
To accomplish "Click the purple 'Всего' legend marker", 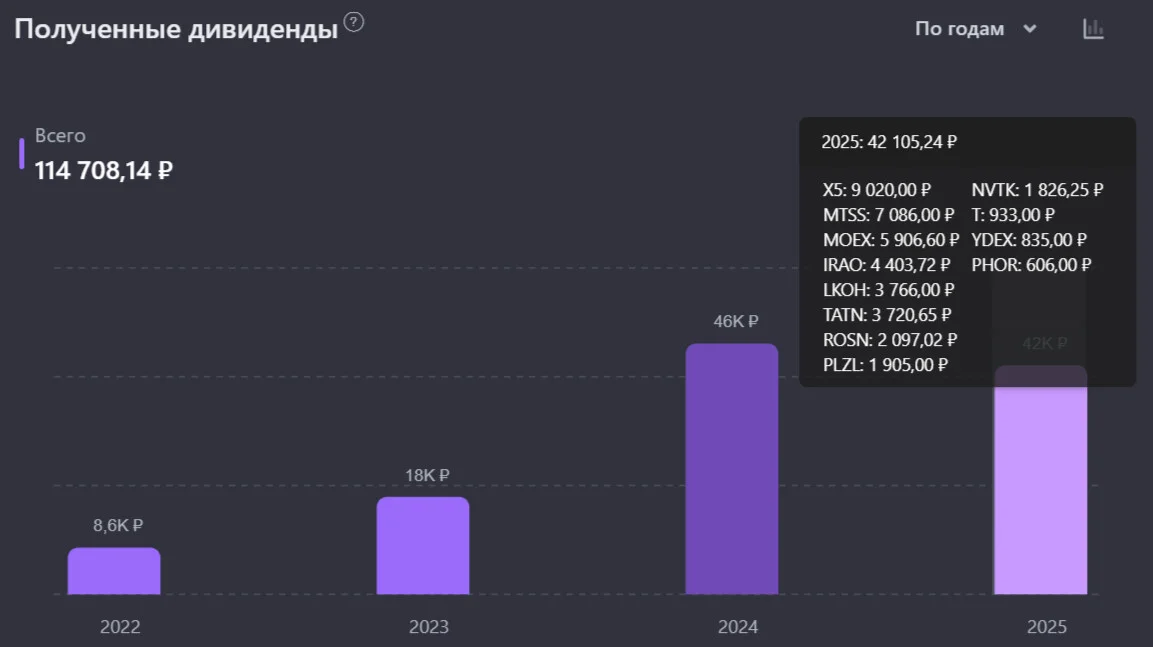I will tap(21, 154).
